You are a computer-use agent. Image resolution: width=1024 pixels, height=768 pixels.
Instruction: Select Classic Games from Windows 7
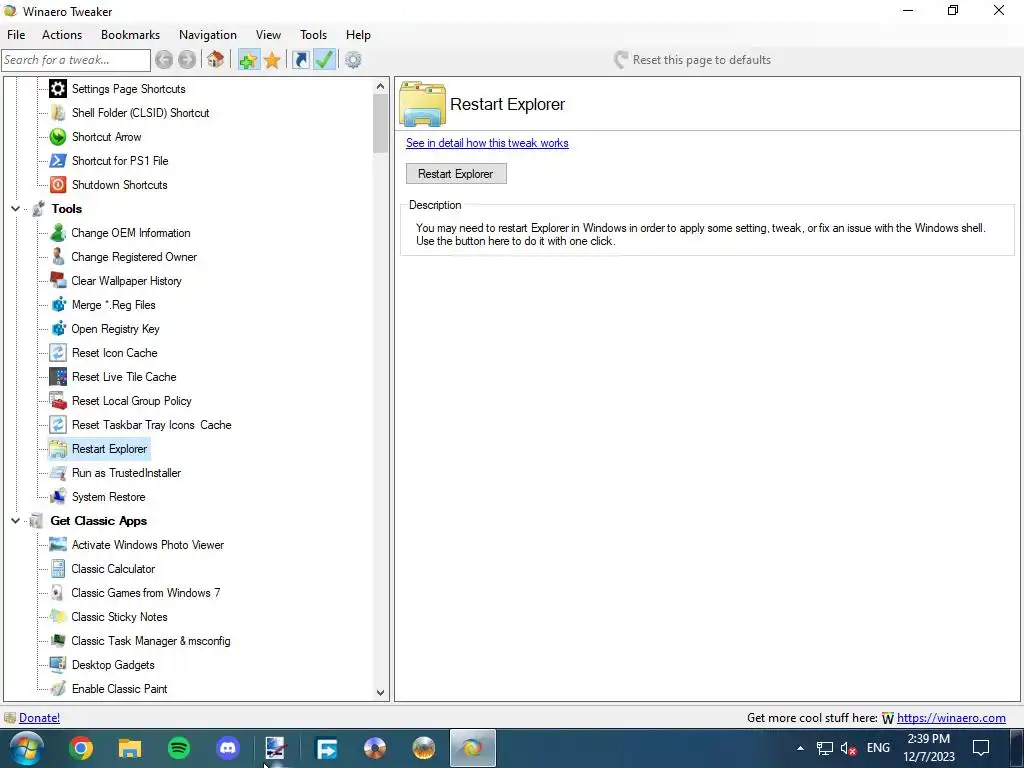click(146, 593)
